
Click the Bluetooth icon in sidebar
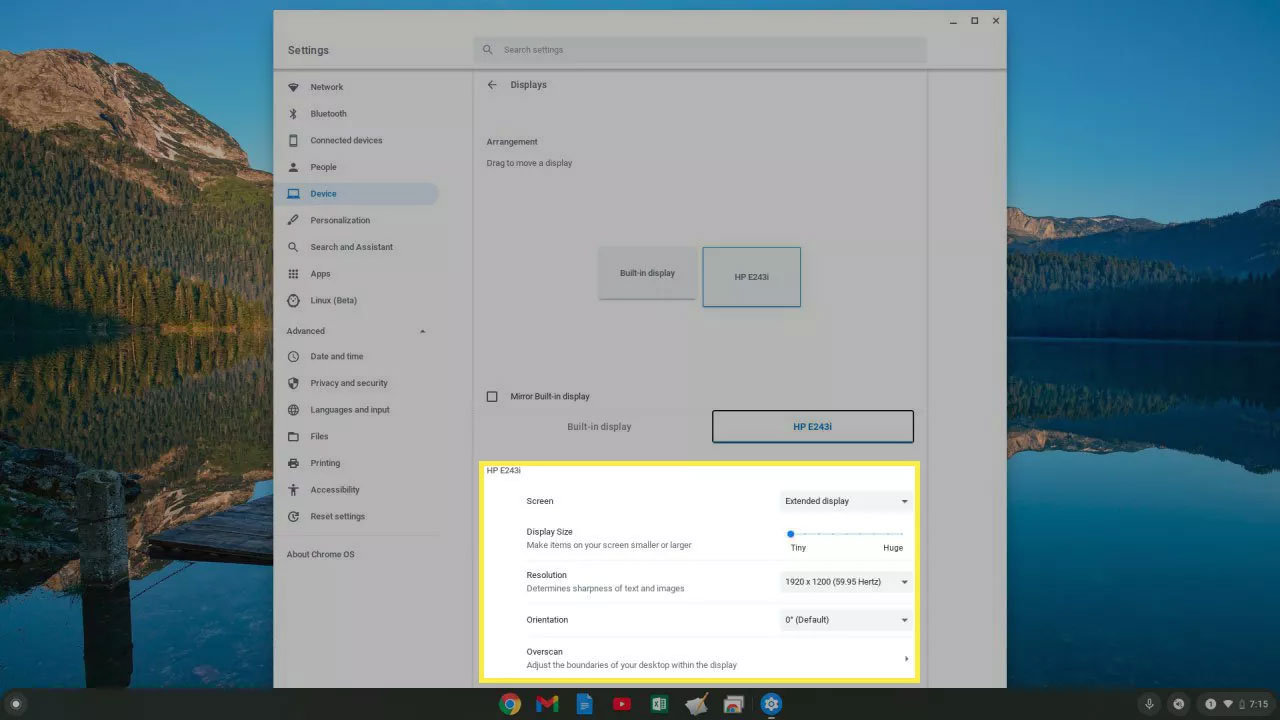[293, 114]
